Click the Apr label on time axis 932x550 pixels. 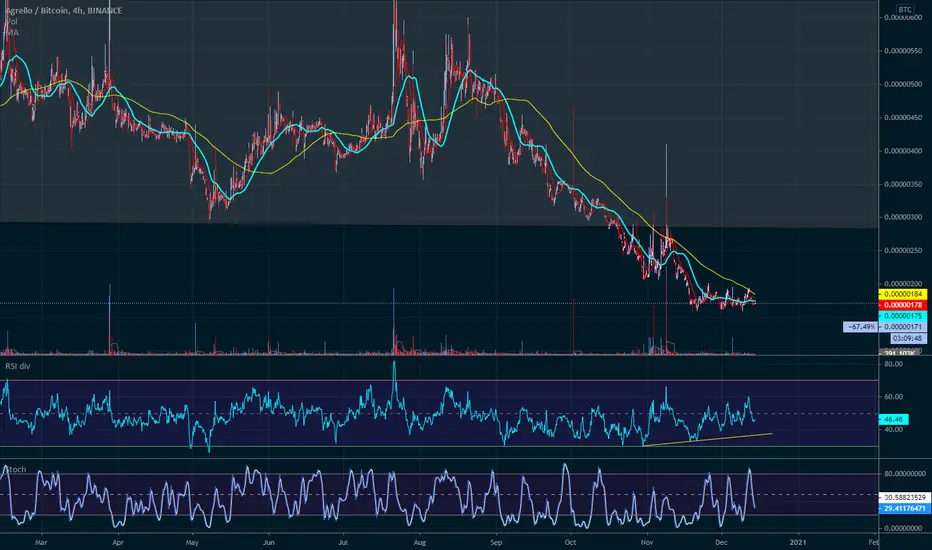pos(118,542)
